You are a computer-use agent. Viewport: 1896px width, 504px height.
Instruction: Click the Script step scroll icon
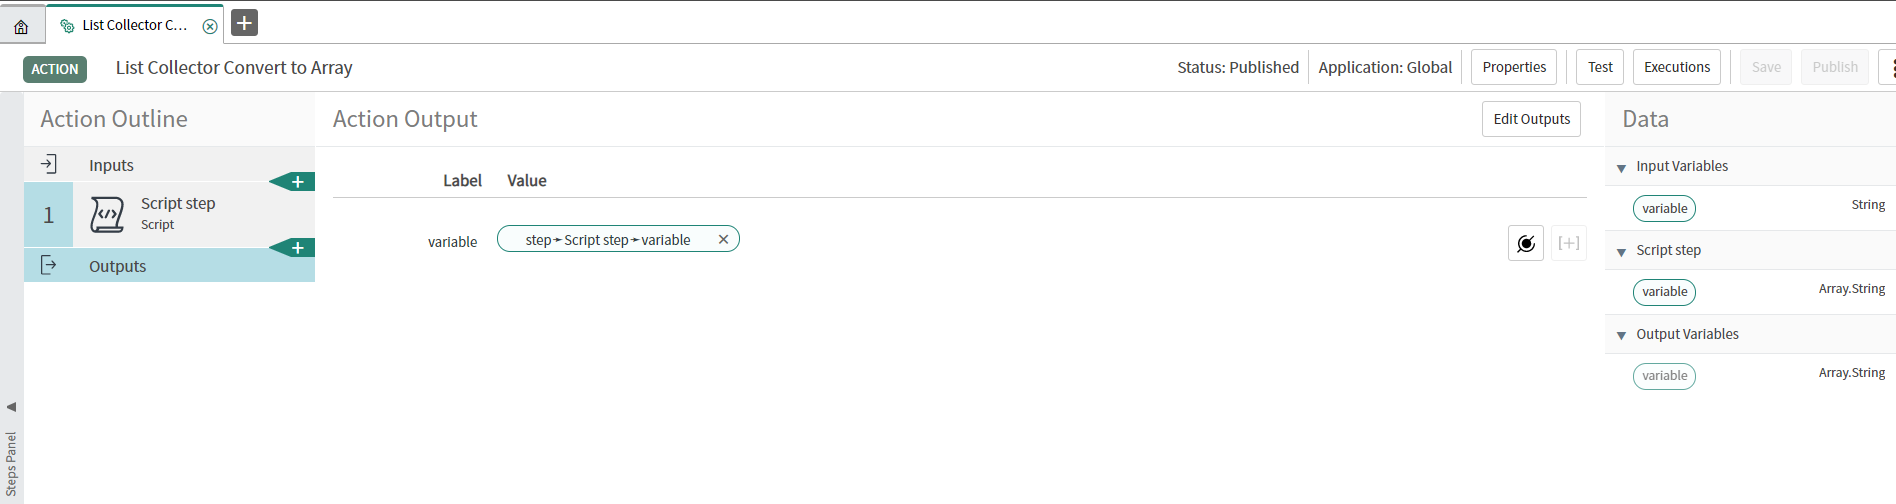(107, 214)
